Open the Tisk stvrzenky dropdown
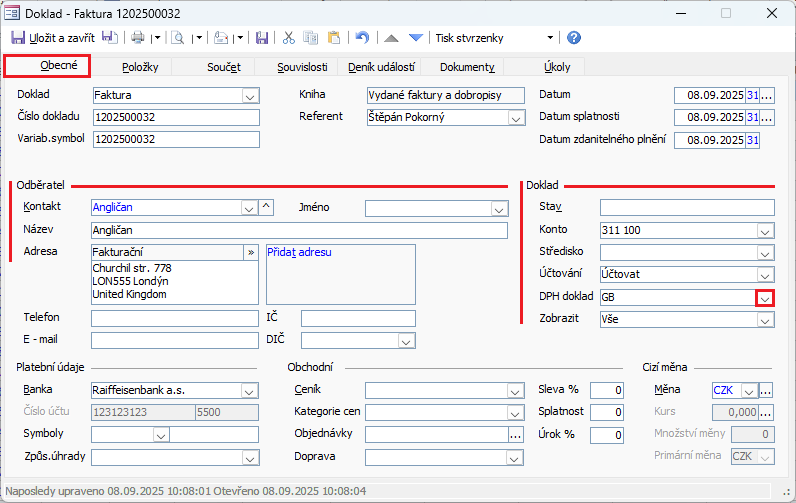Viewport: 796px width, 503px height. 550,38
